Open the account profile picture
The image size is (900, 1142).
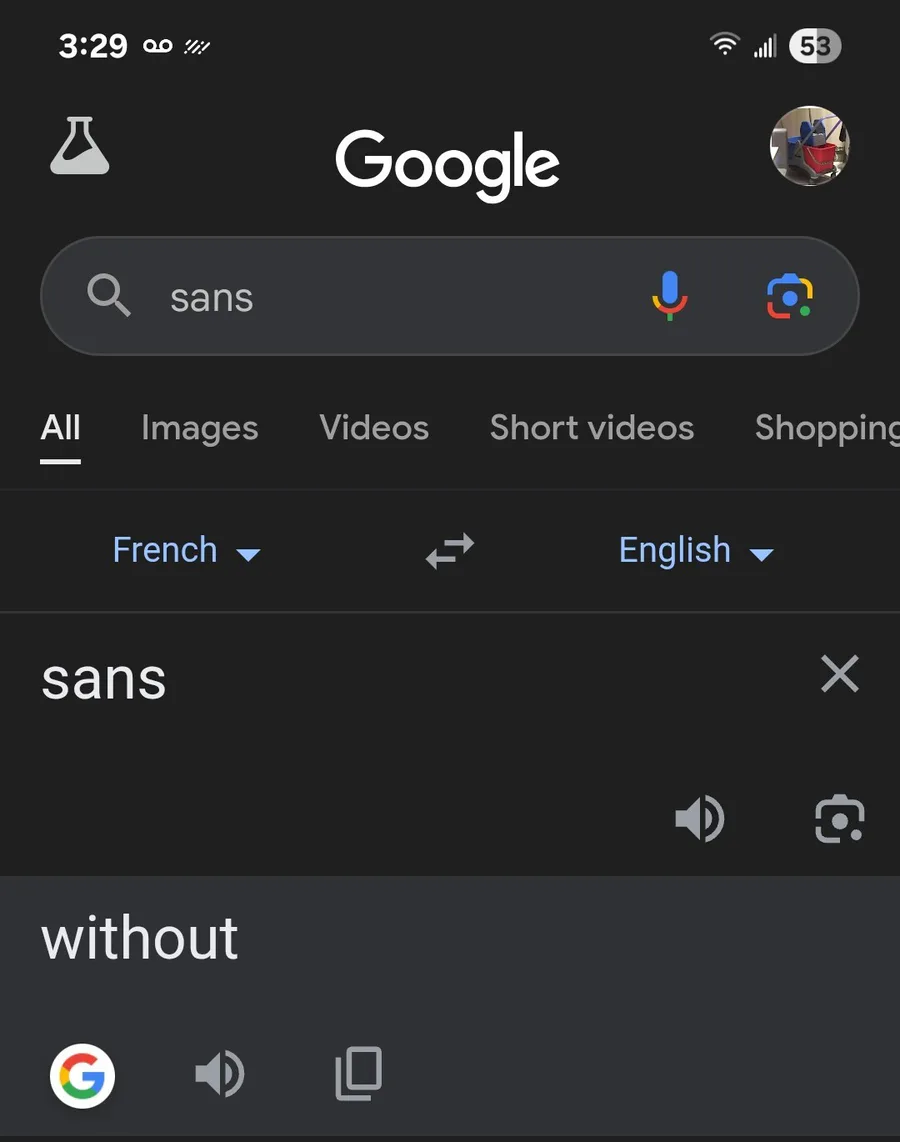[x=810, y=146]
